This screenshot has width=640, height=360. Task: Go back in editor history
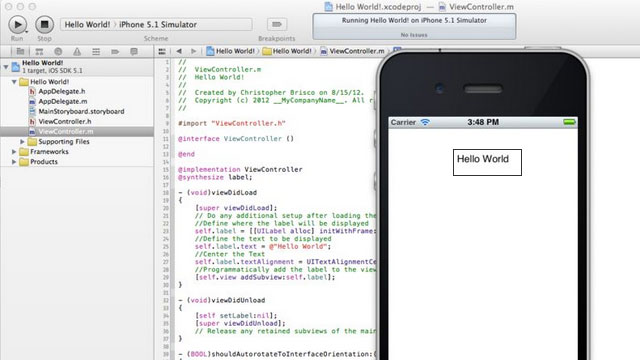(179, 51)
